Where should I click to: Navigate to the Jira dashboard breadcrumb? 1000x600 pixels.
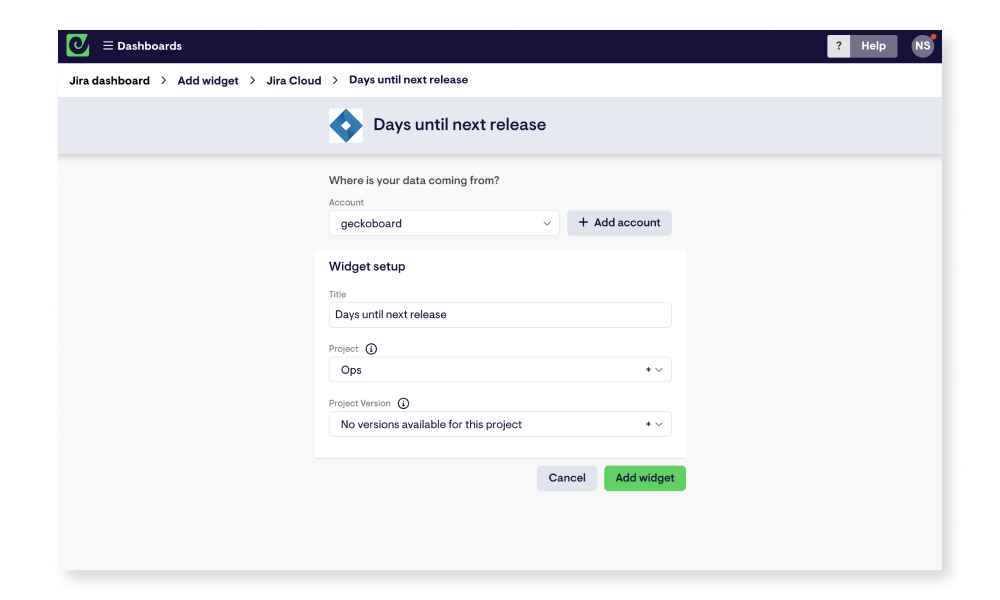[x=109, y=80]
